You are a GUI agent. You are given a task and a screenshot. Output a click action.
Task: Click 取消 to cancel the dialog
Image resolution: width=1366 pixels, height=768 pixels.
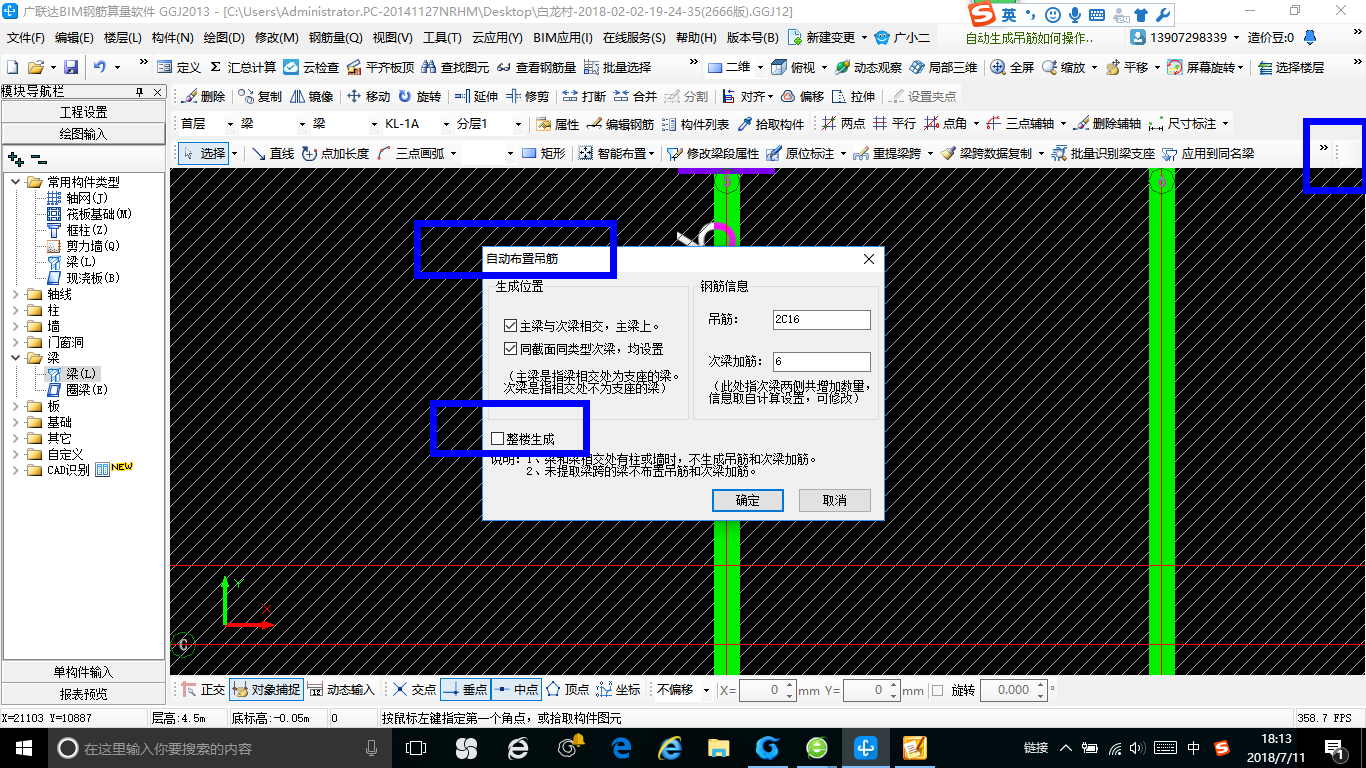tap(835, 500)
